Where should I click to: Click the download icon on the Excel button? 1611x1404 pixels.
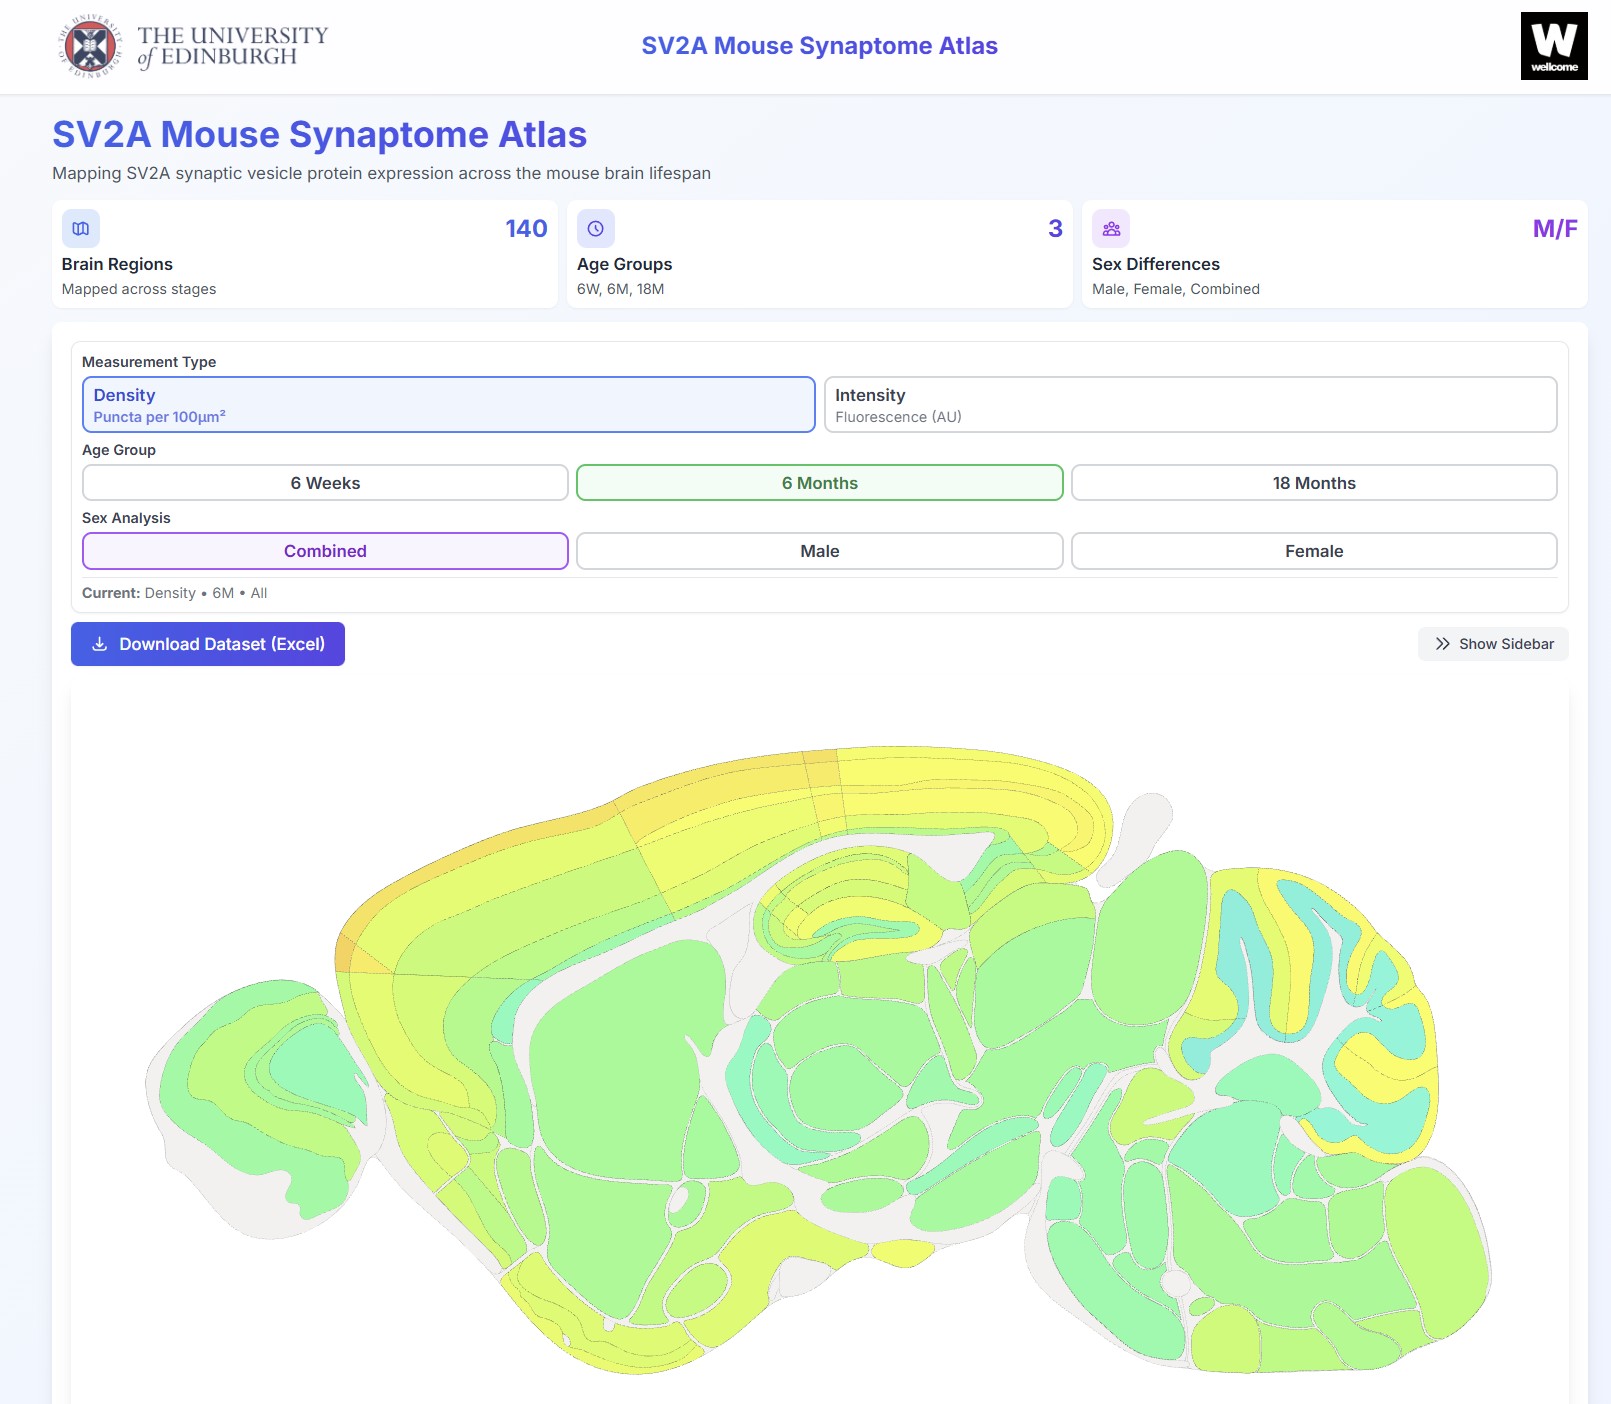tap(99, 644)
